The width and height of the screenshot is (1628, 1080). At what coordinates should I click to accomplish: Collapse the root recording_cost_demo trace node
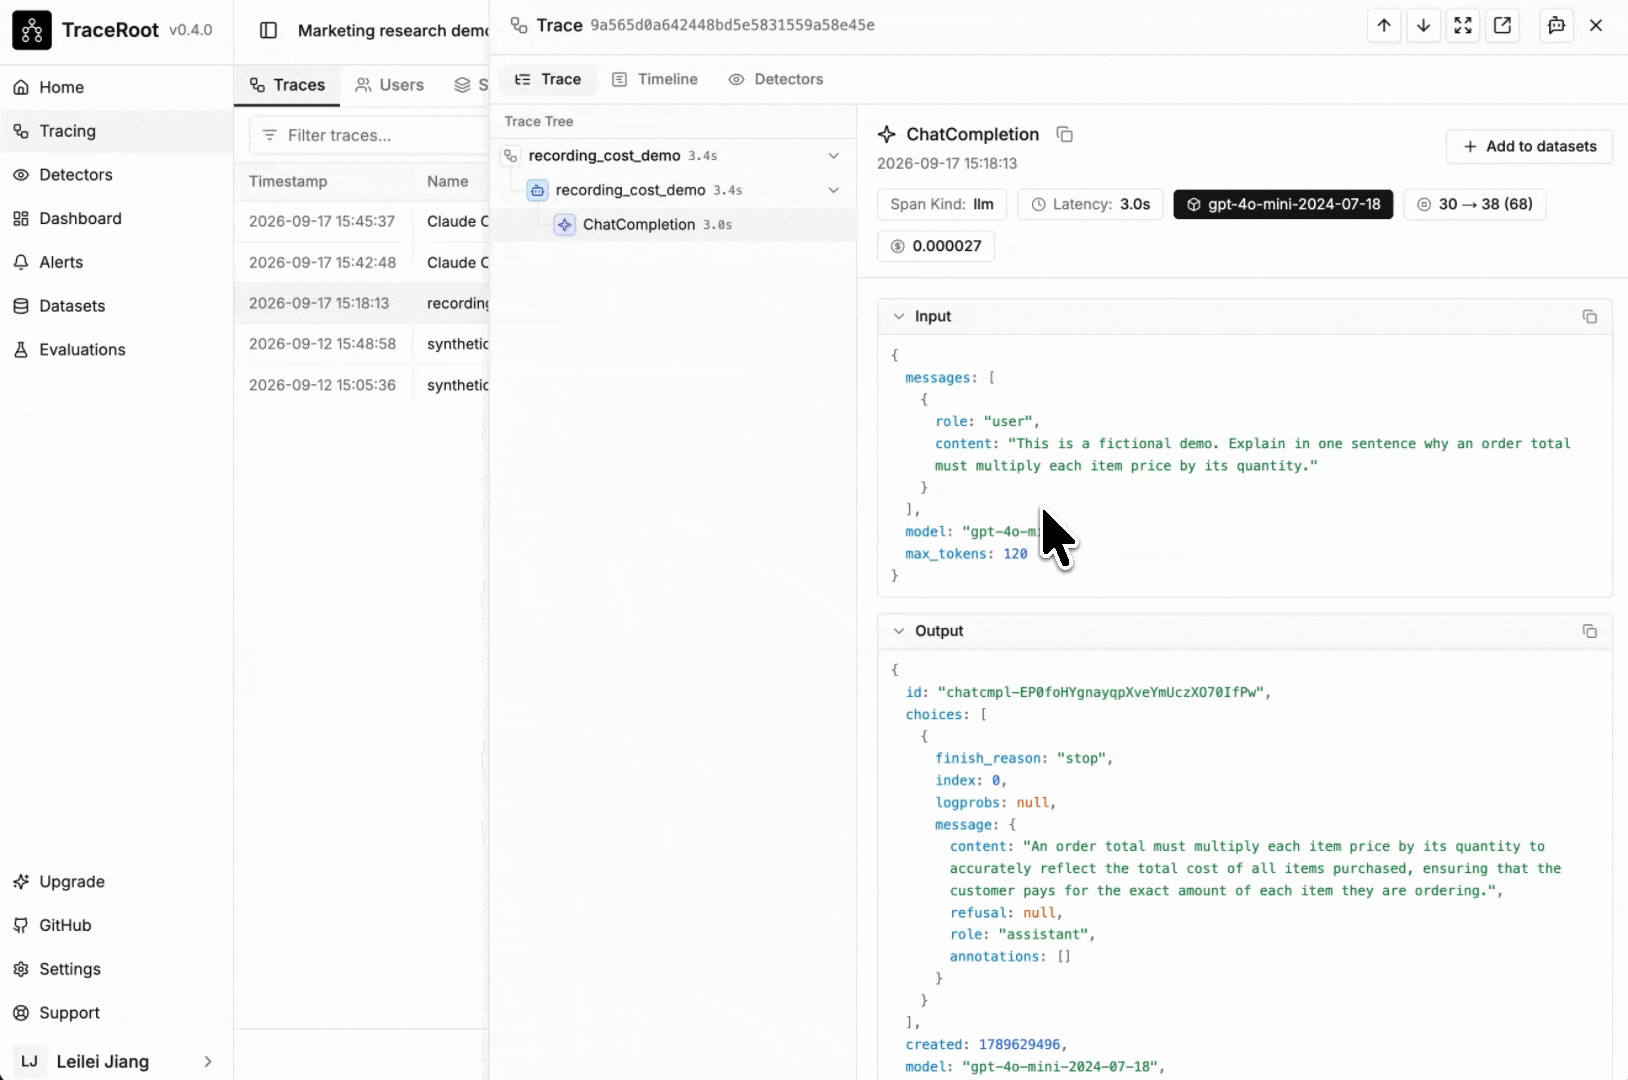833,156
